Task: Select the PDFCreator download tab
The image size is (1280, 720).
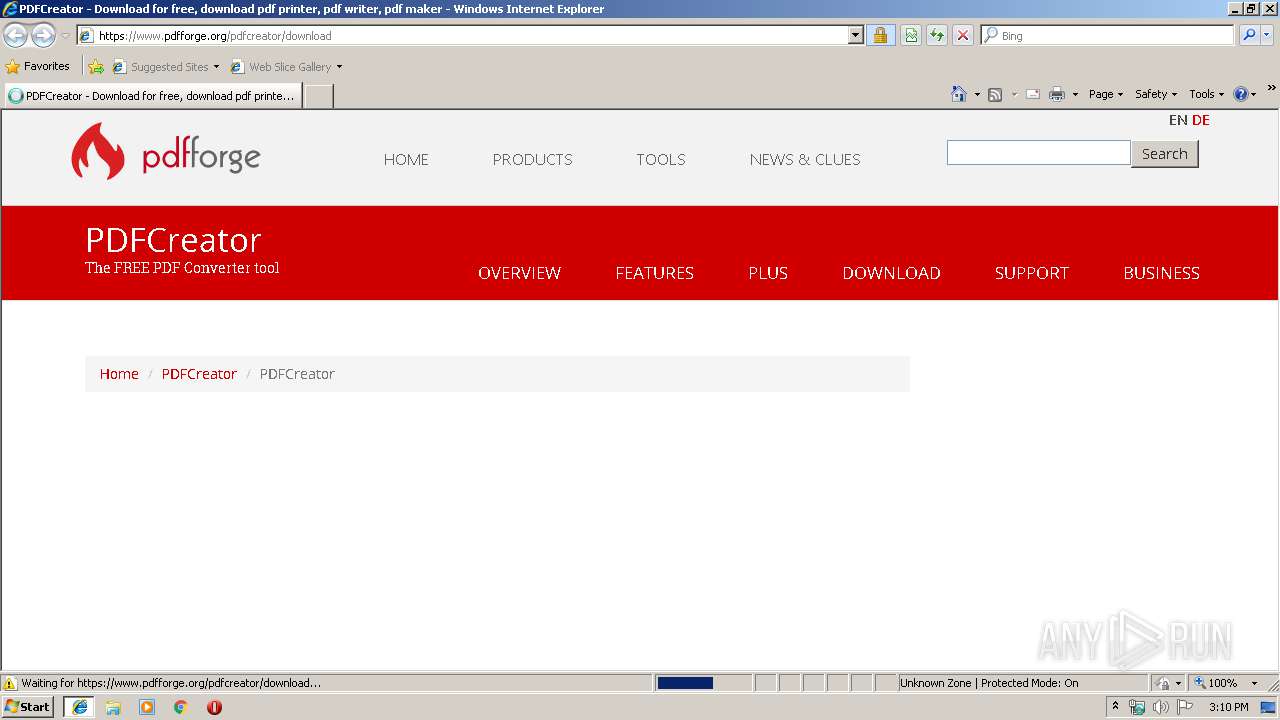Action: 152,96
